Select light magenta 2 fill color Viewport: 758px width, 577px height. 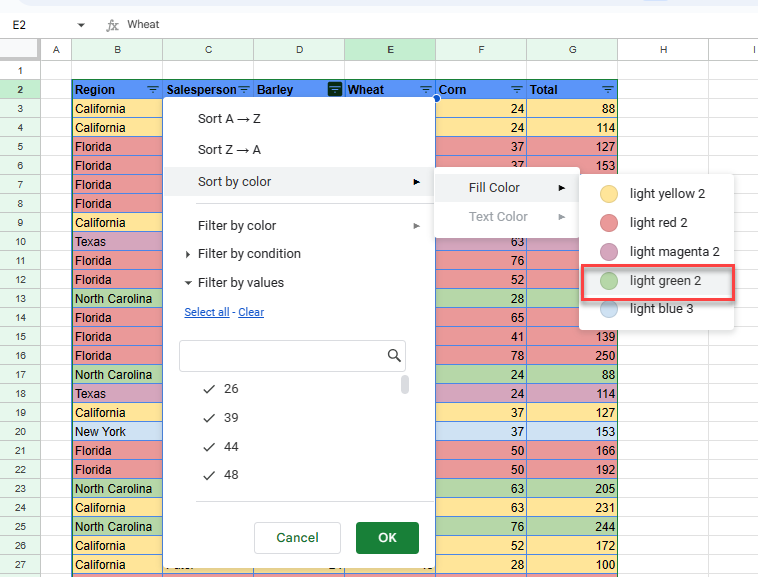656,252
